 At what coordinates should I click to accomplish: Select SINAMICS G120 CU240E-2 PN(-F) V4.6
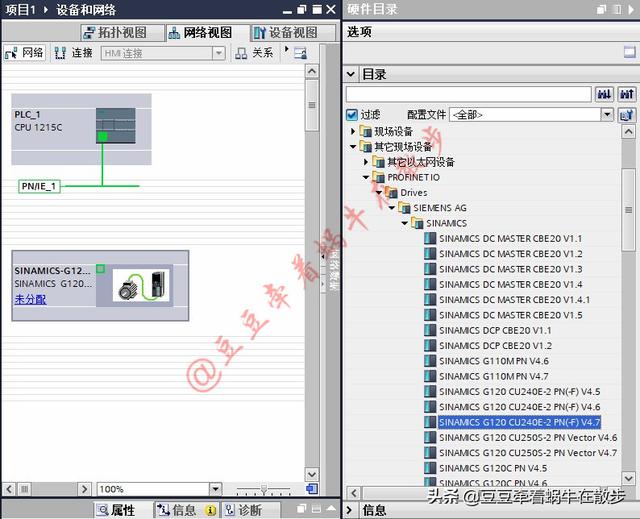point(520,407)
